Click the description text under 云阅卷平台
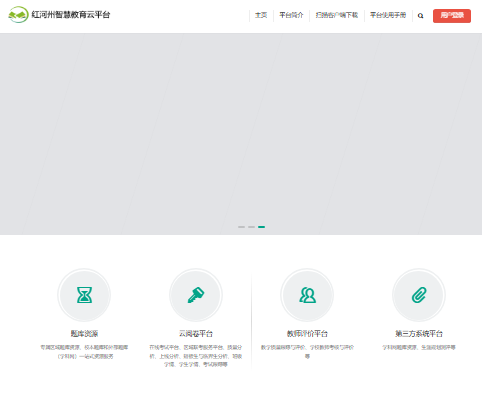The width and height of the screenshot is (482, 396). [196, 356]
